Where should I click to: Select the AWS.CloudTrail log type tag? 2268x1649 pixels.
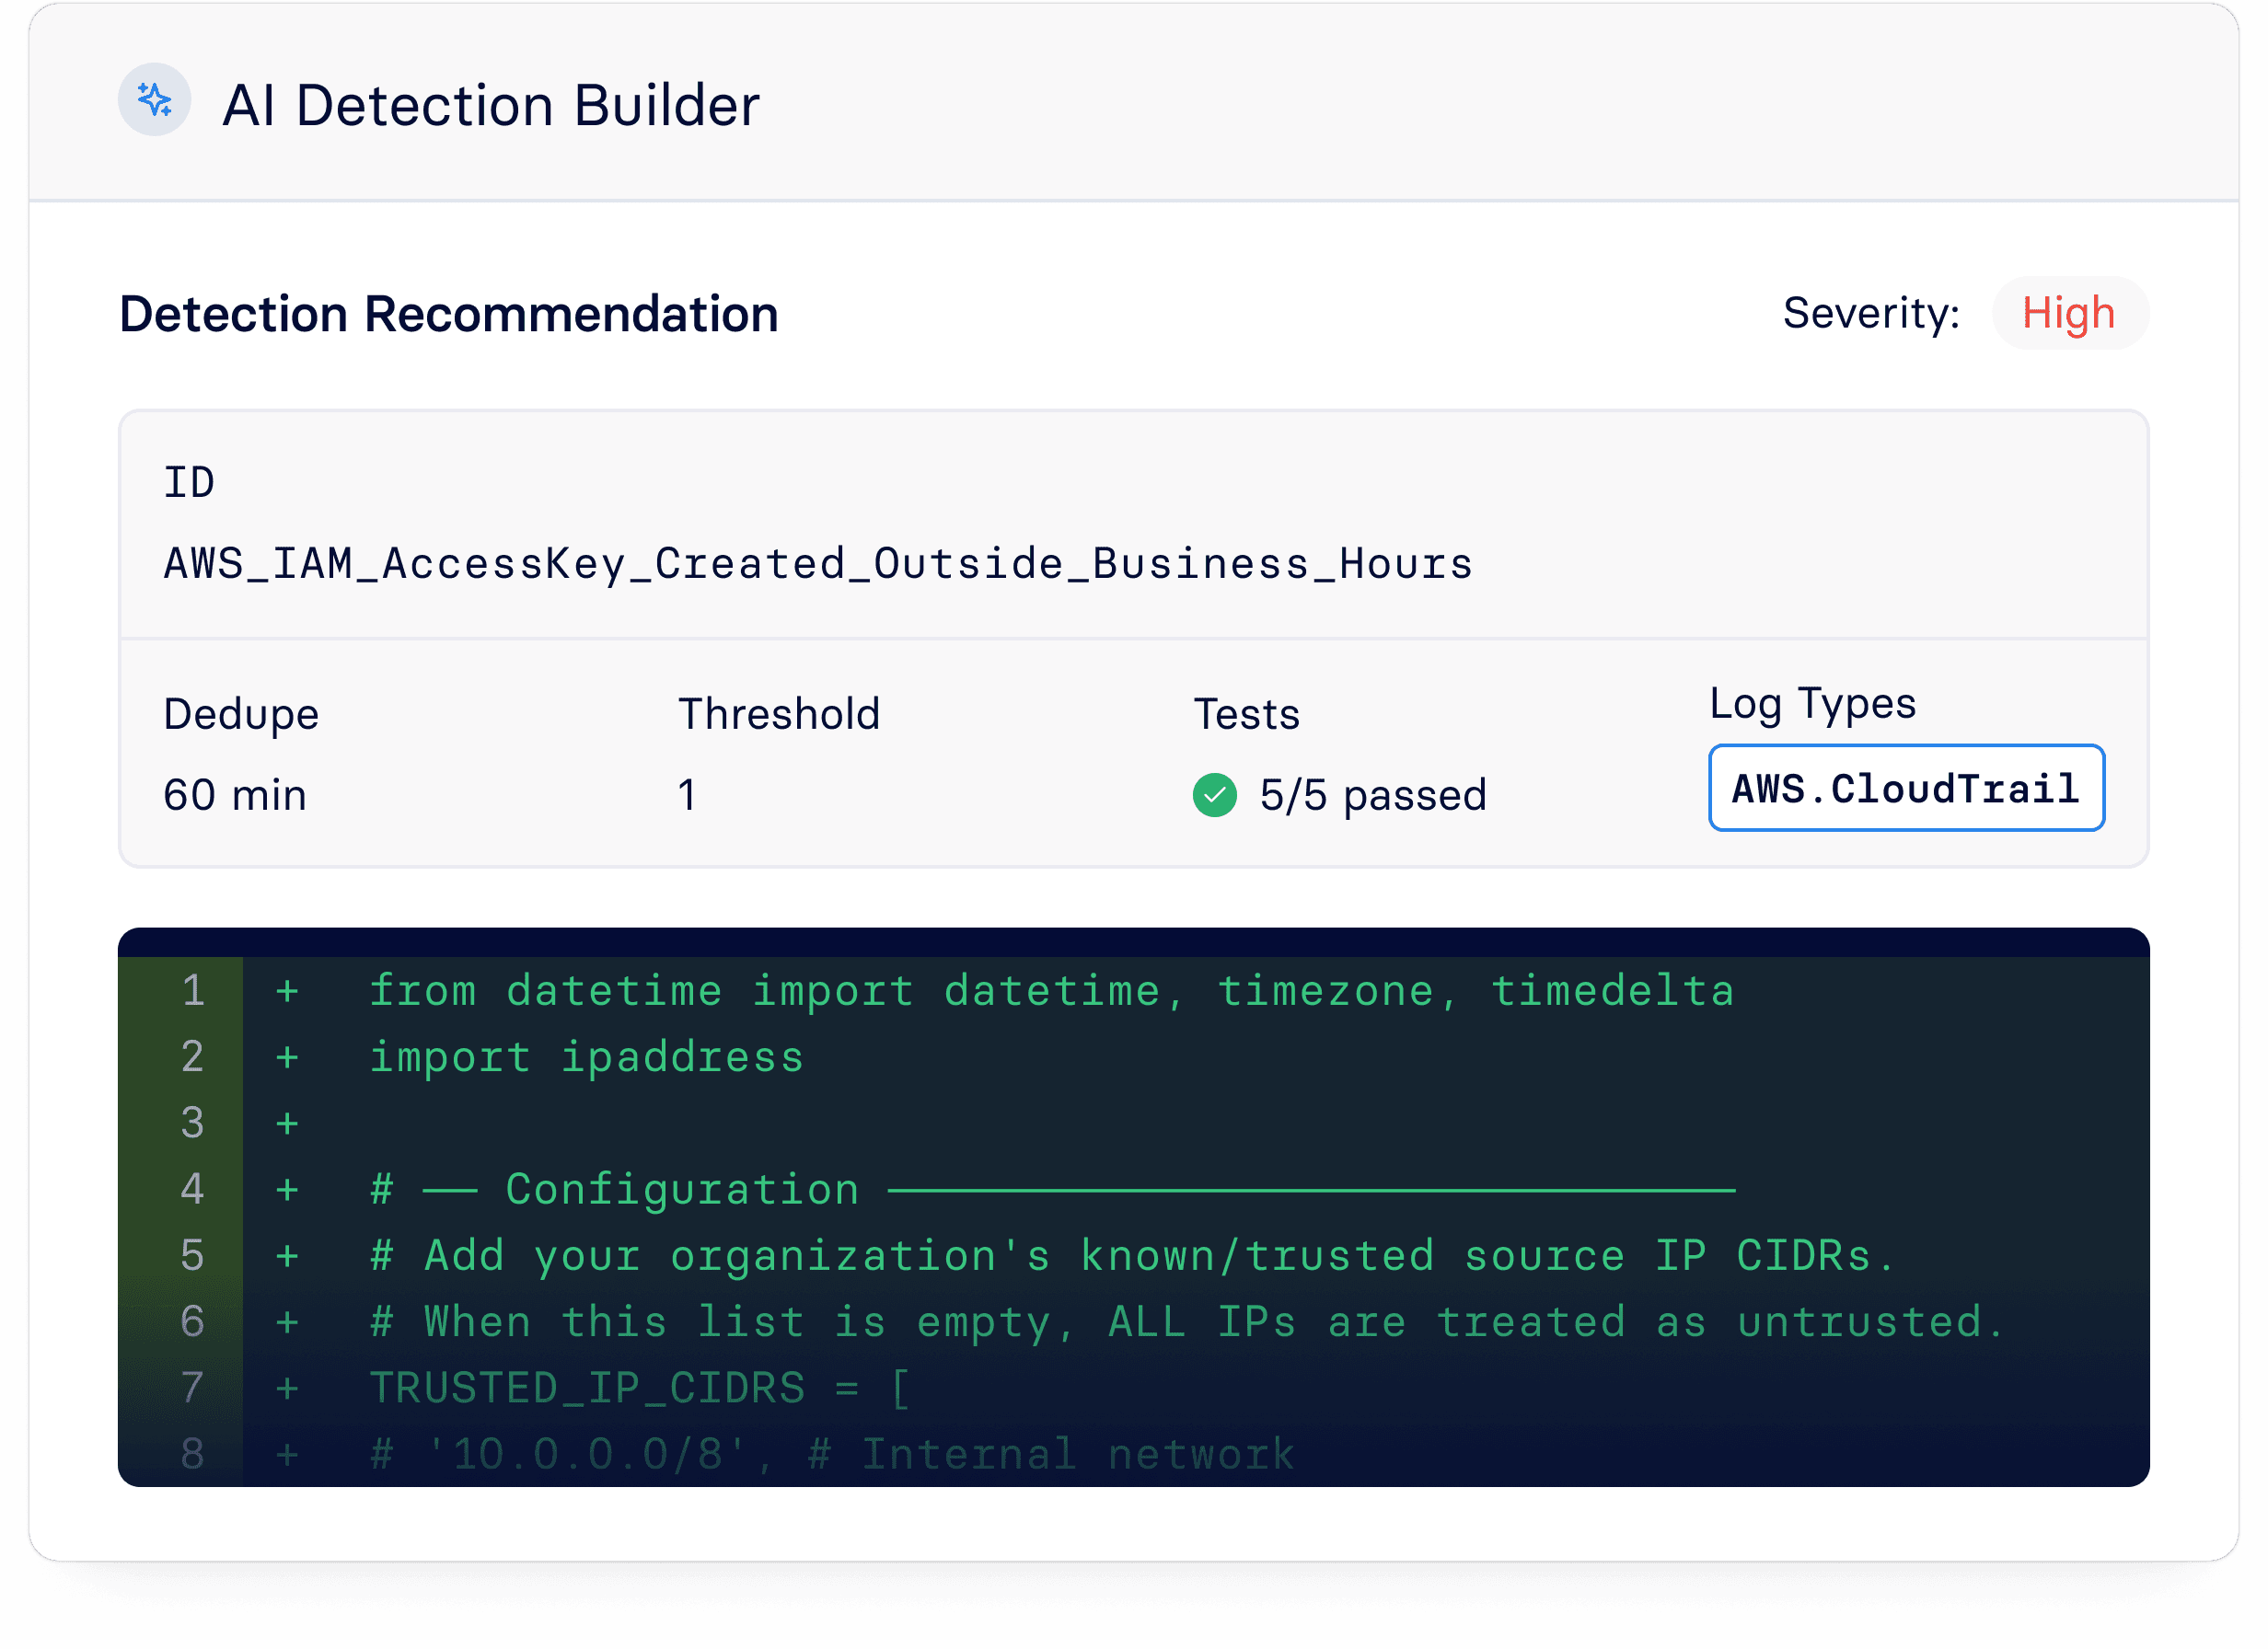(1905, 788)
